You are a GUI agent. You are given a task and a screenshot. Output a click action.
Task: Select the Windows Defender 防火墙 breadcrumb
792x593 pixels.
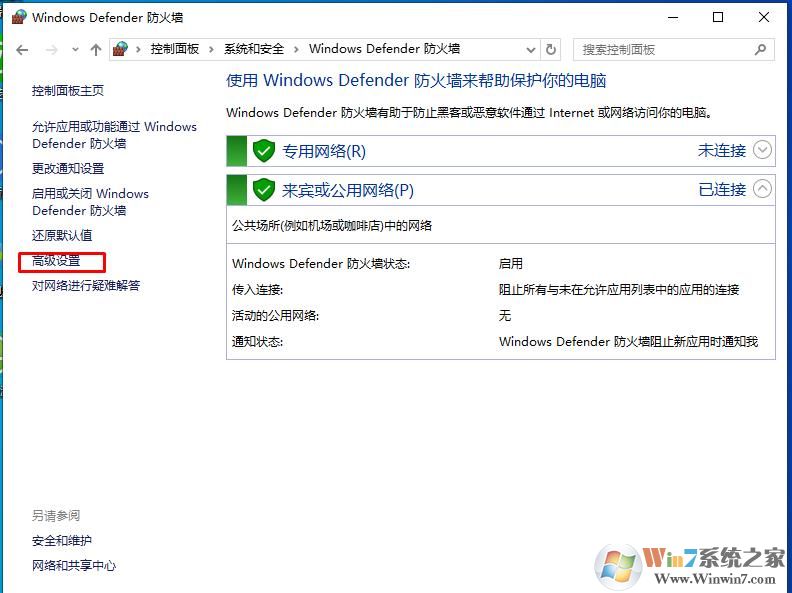pyautogui.click(x=384, y=49)
